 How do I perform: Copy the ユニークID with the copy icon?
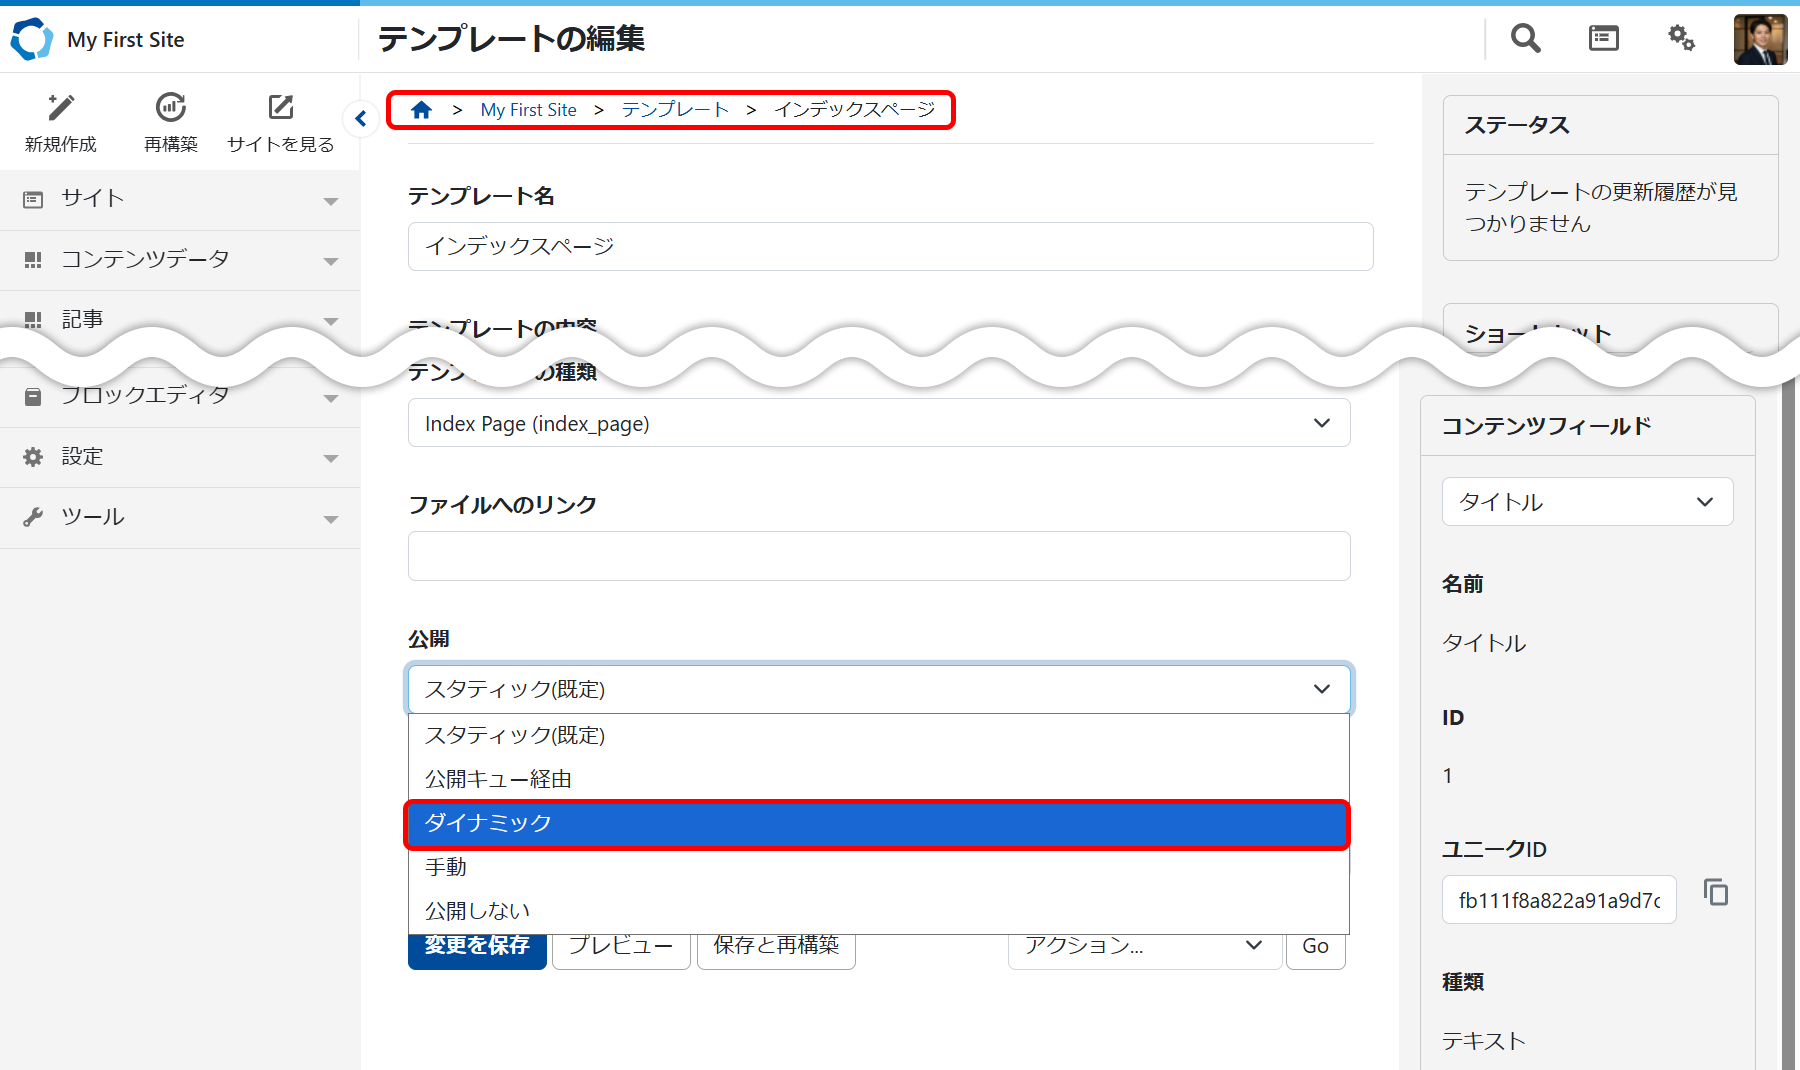pyautogui.click(x=1716, y=892)
